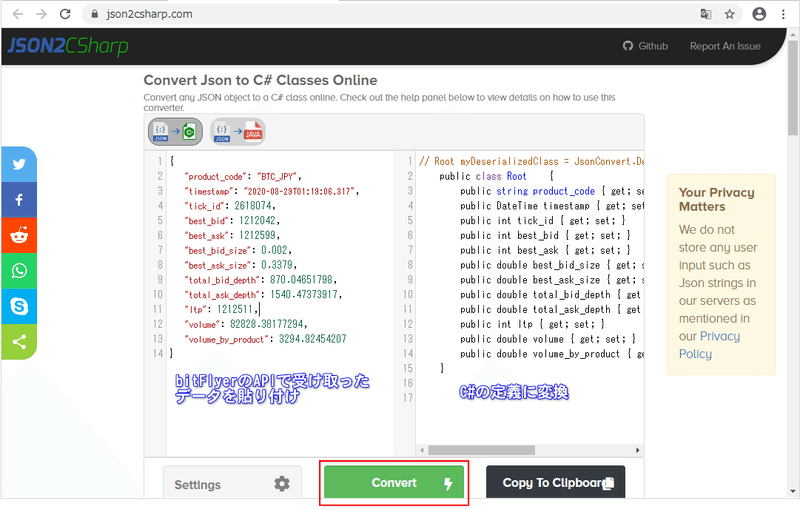Open the browser profile avatar
Image resolution: width=800 pixels, height=509 pixels.
point(759,14)
